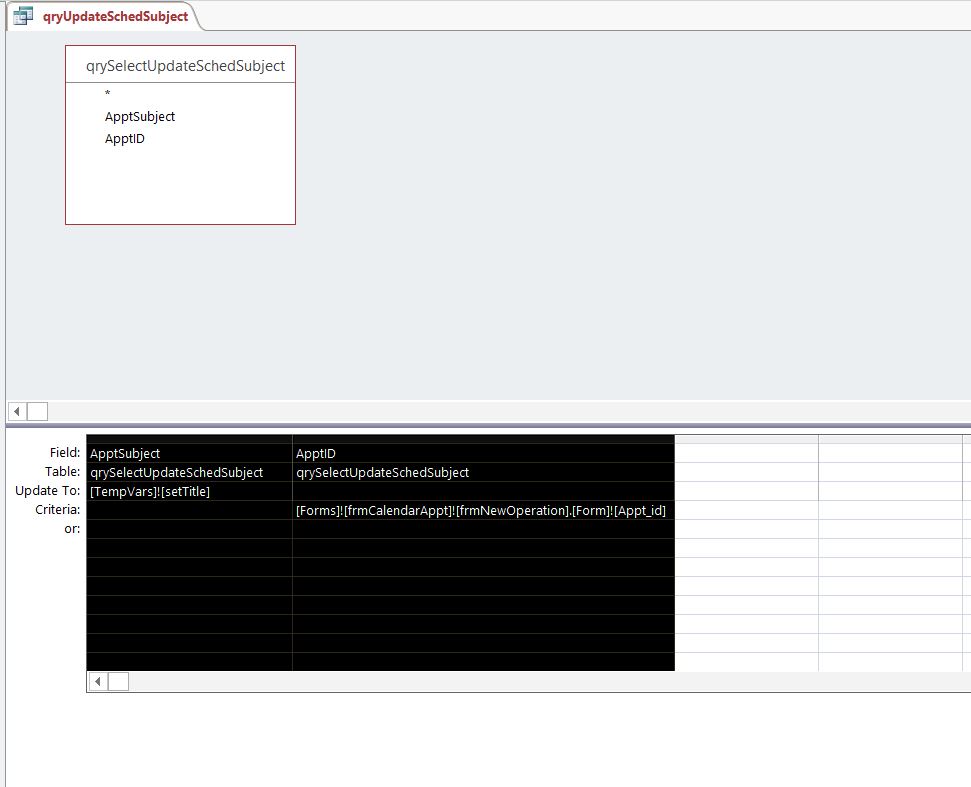The image size is (971, 787).
Task: Select the asterisk all-fields entry
Action: 108,93
